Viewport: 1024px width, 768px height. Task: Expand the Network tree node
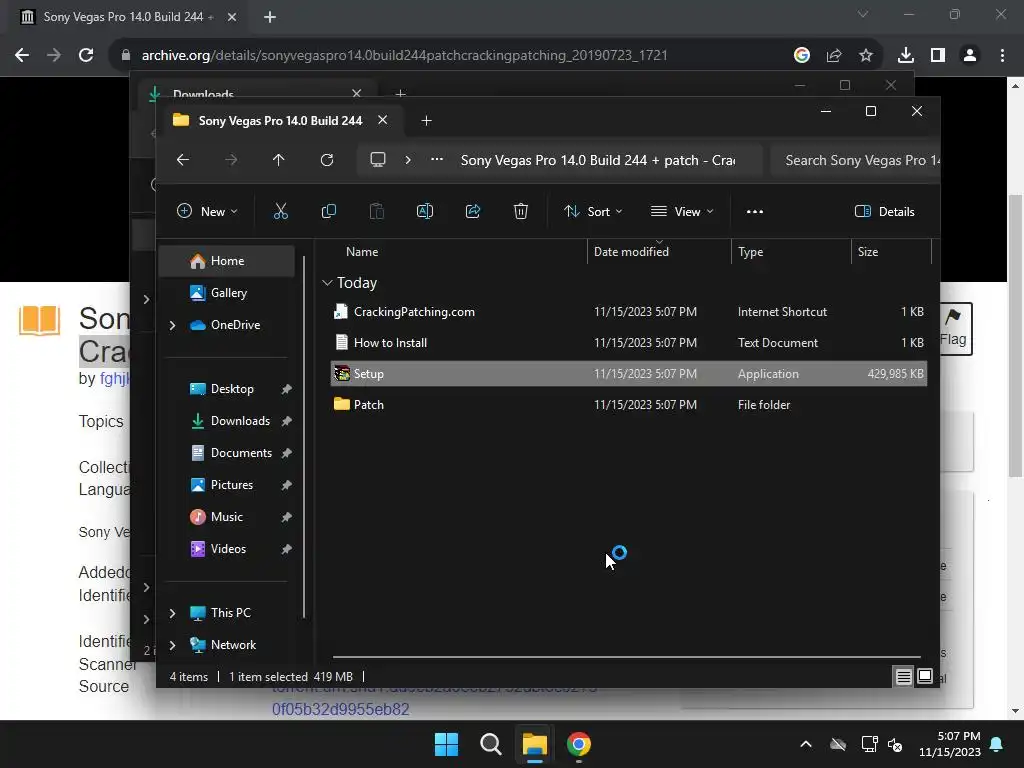point(172,645)
